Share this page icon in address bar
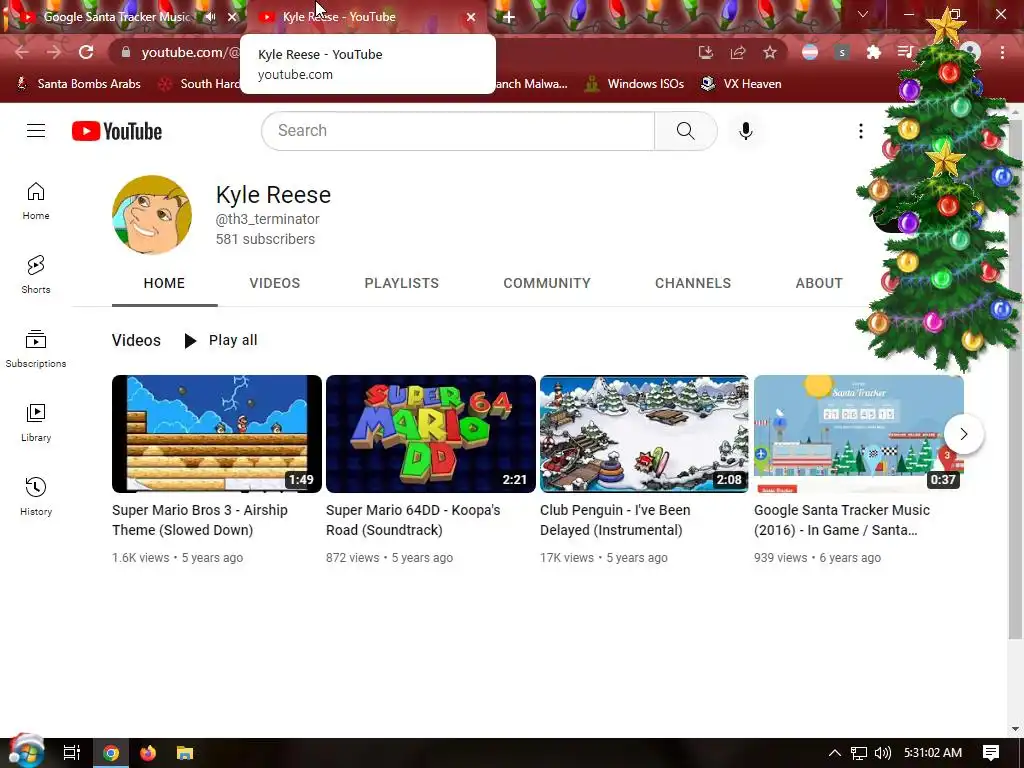This screenshot has width=1024, height=768. click(738, 52)
